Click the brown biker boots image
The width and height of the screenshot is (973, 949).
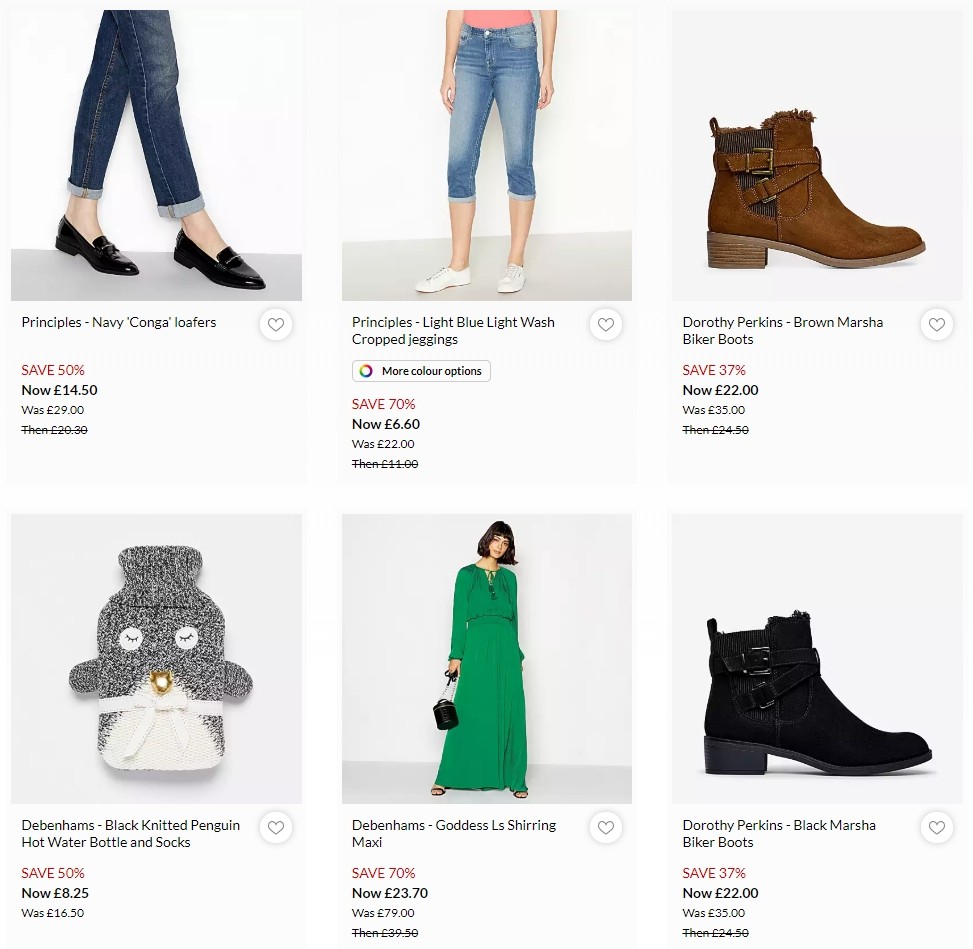pos(816,154)
